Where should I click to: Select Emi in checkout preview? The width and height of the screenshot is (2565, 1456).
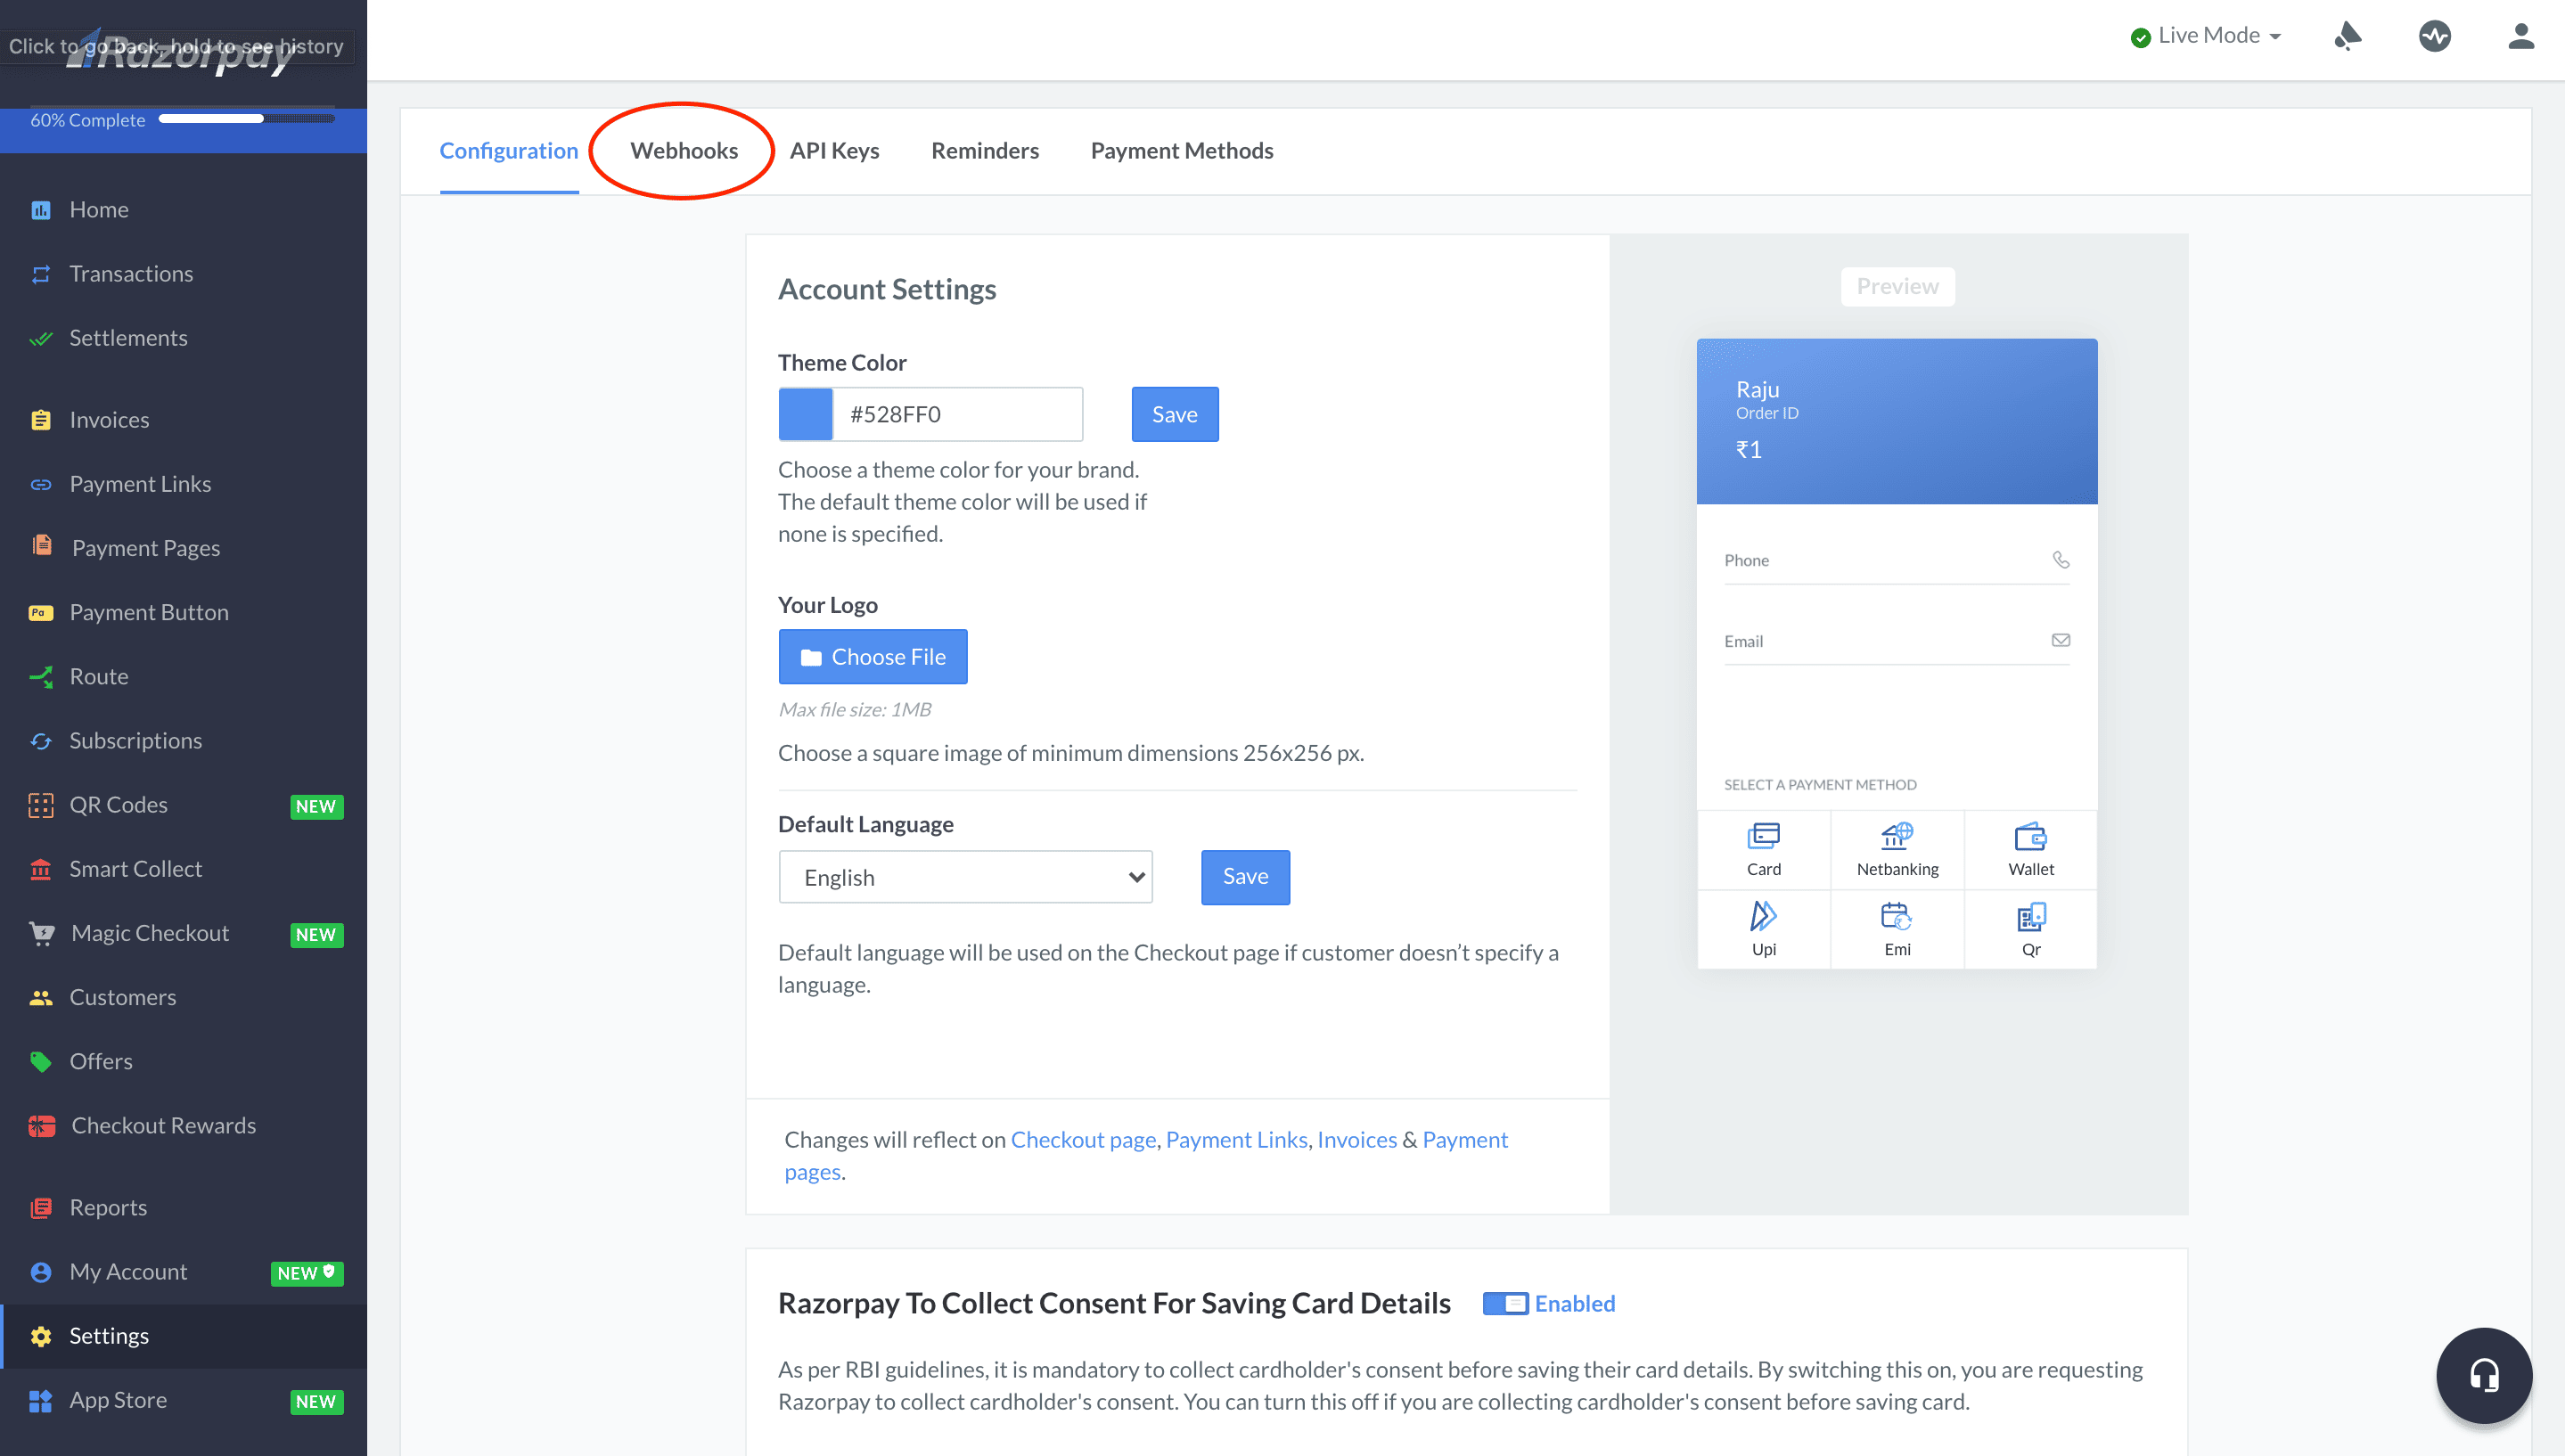1897,929
